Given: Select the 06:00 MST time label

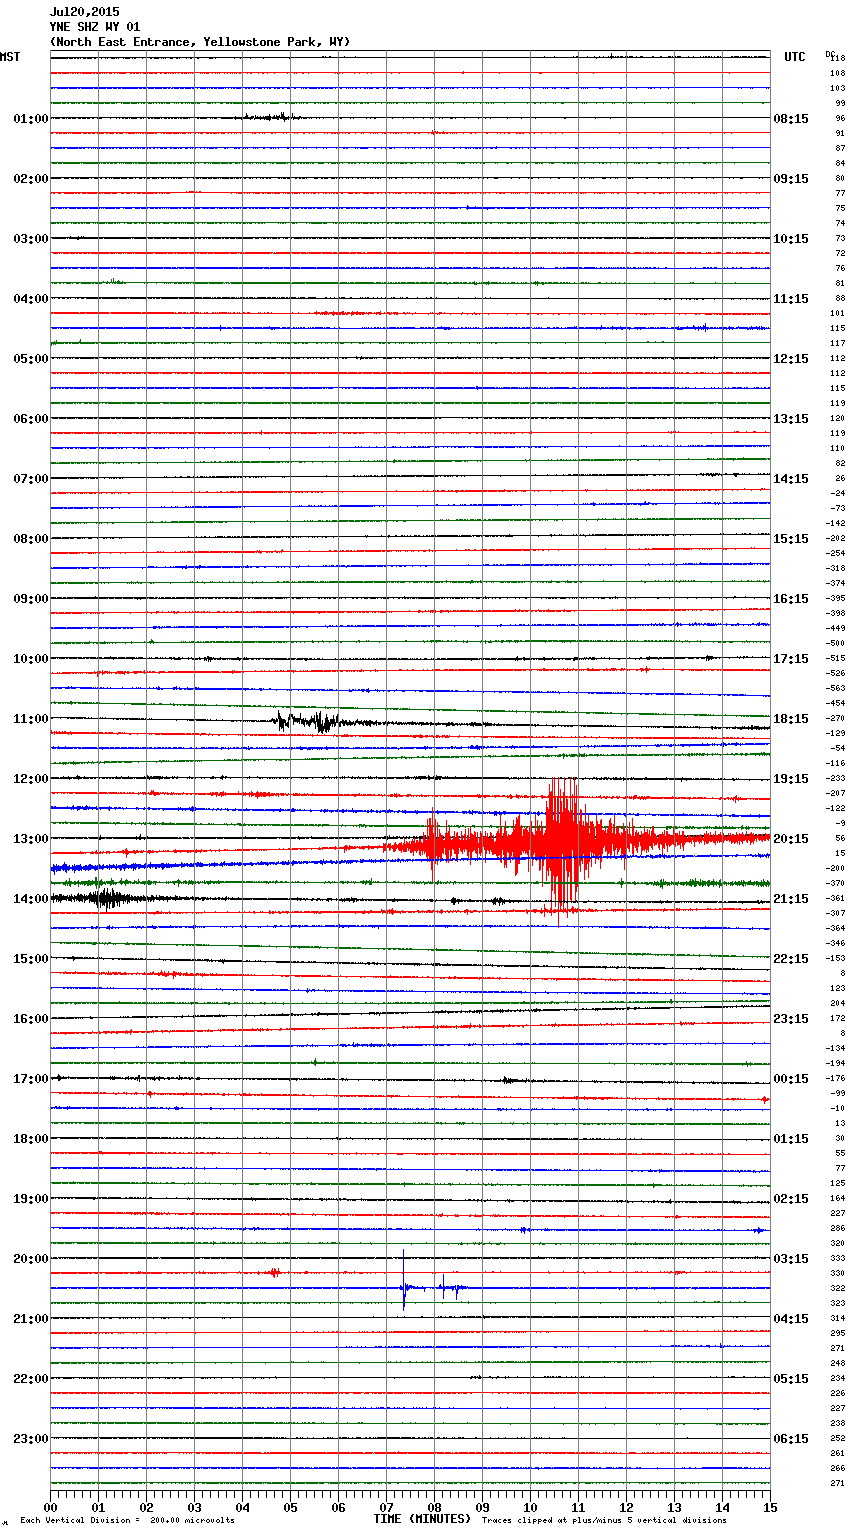Looking at the screenshot, I should point(30,419).
